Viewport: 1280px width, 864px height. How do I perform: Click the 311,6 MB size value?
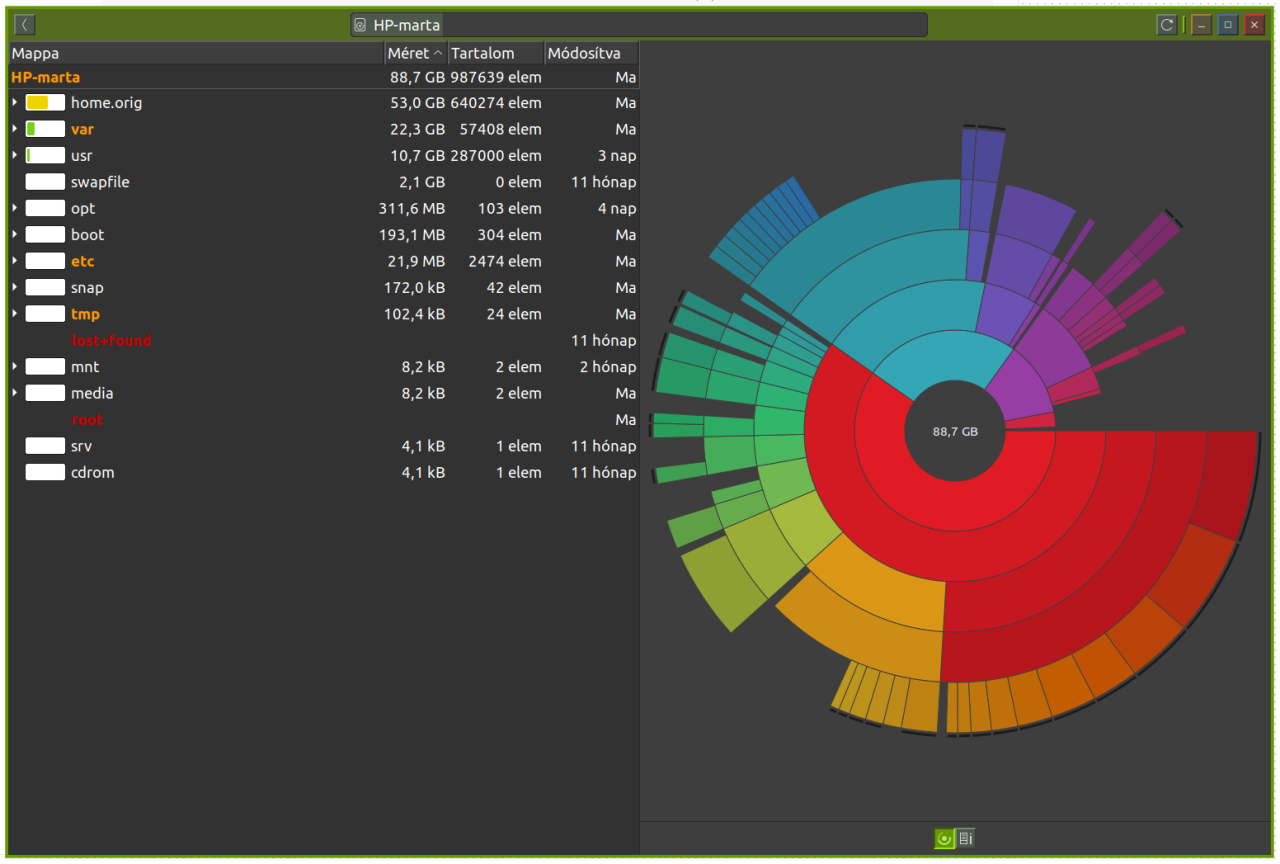412,208
